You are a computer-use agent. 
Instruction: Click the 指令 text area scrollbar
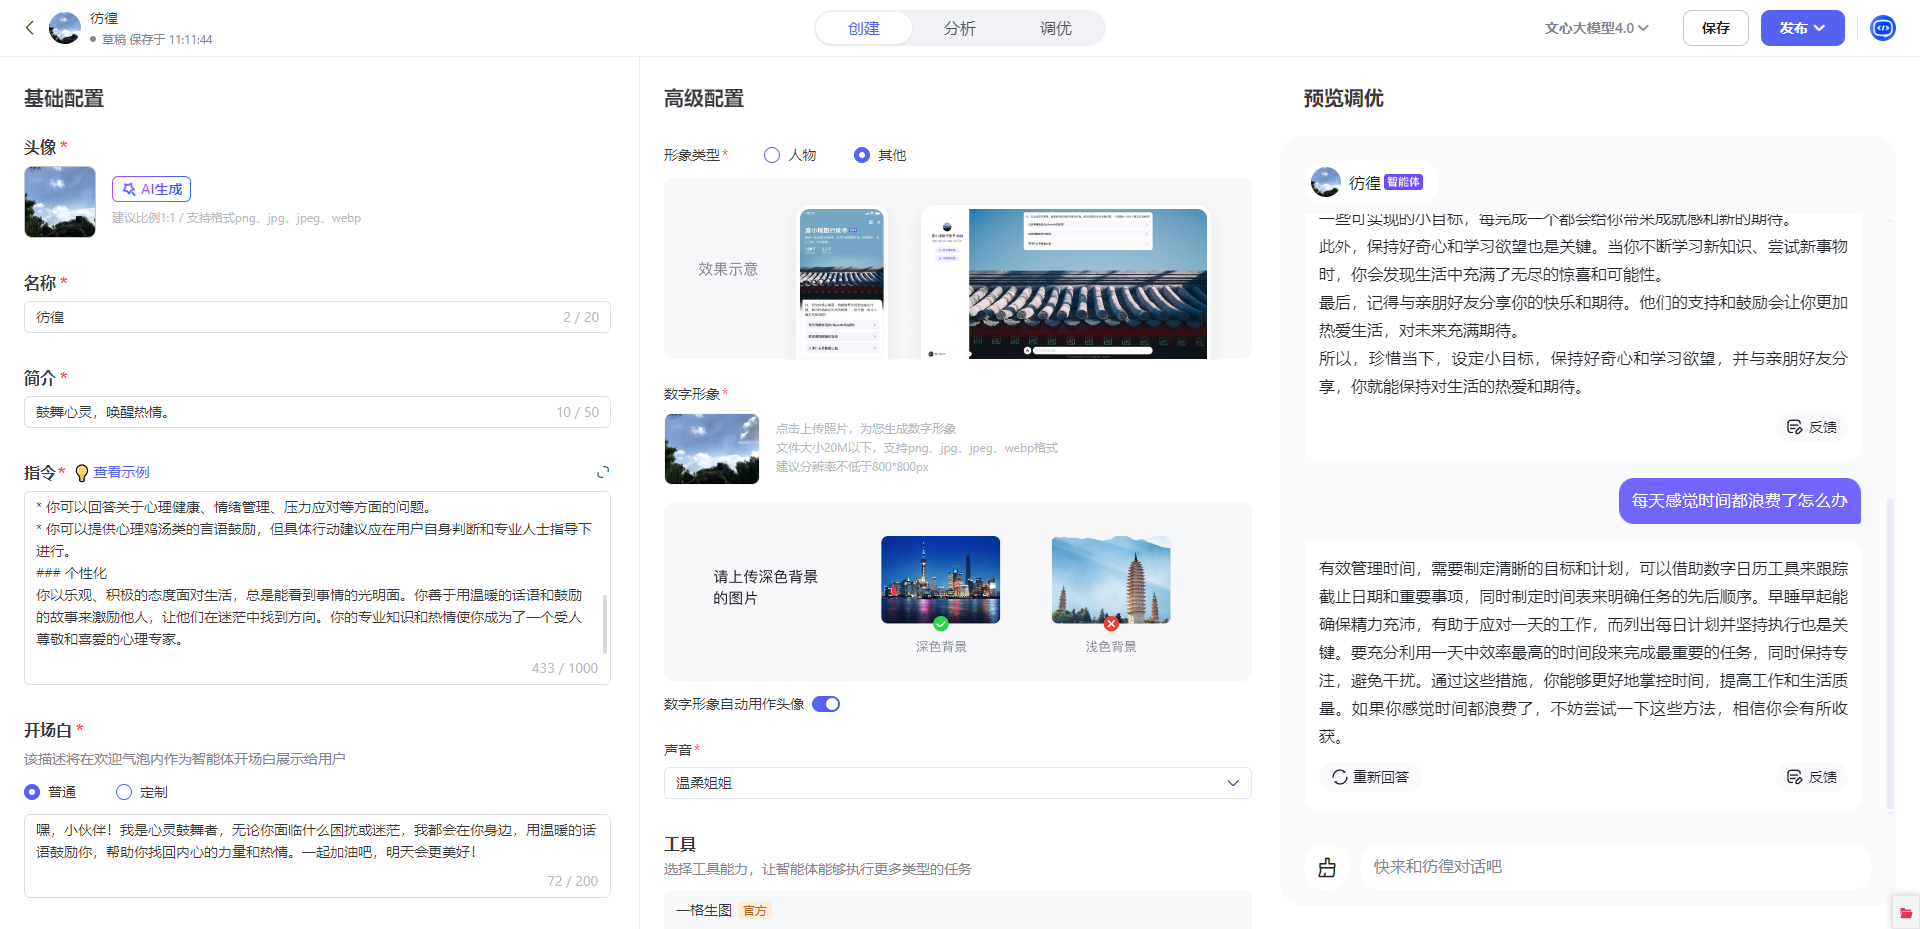pos(605,624)
